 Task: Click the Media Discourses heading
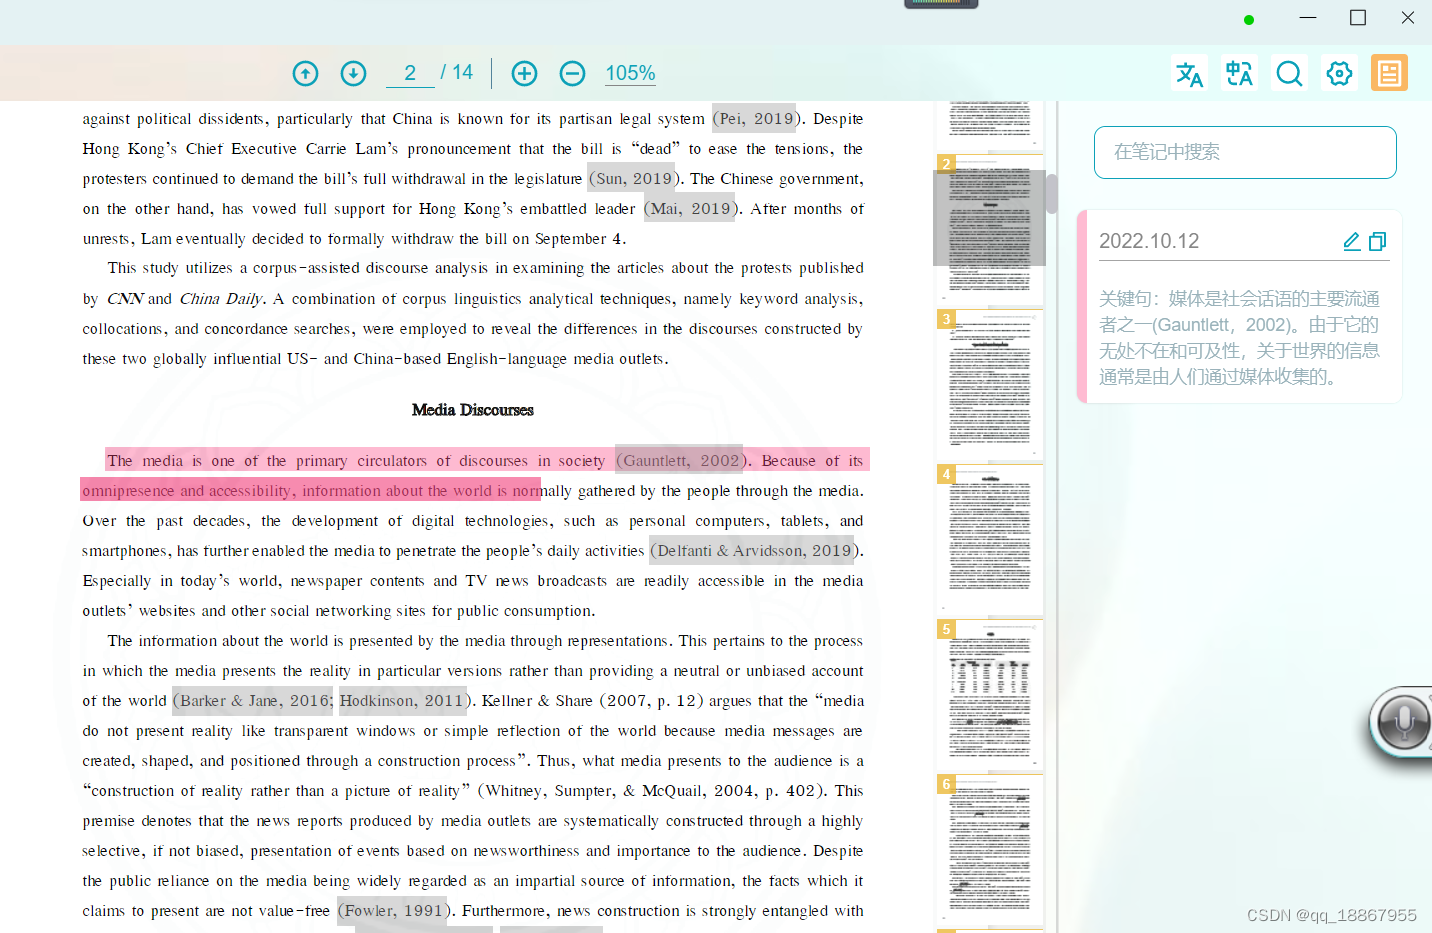(x=472, y=410)
